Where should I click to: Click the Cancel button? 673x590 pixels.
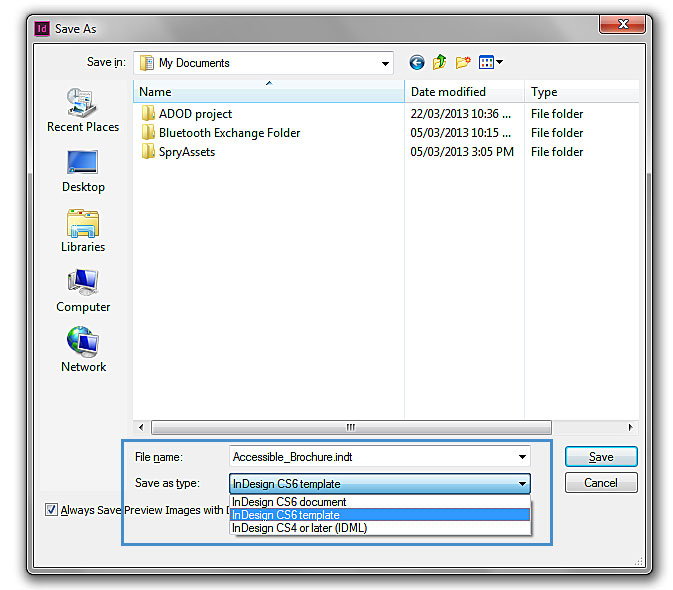pos(600,483)
